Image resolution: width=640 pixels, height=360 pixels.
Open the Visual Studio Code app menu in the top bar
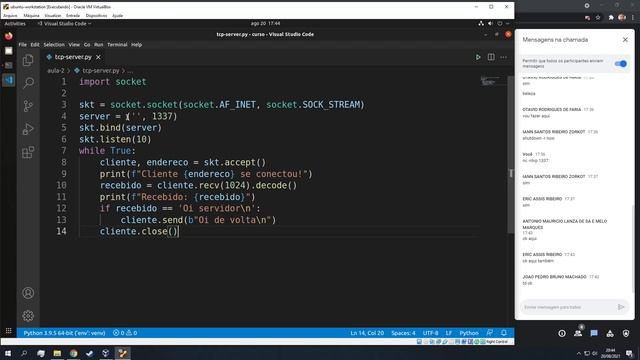pos(64,24)
